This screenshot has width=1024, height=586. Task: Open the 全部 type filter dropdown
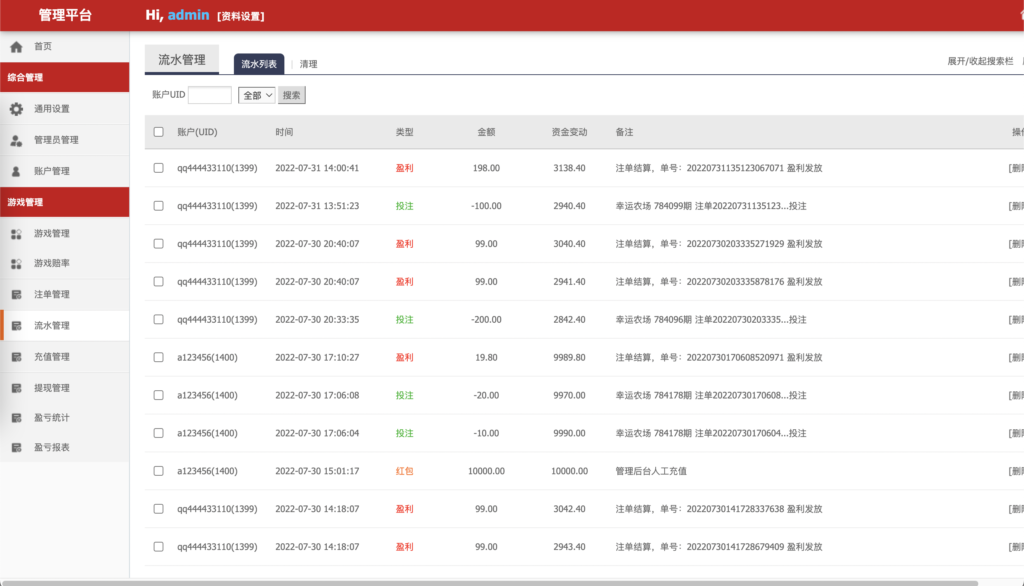[x=256, y=95]
